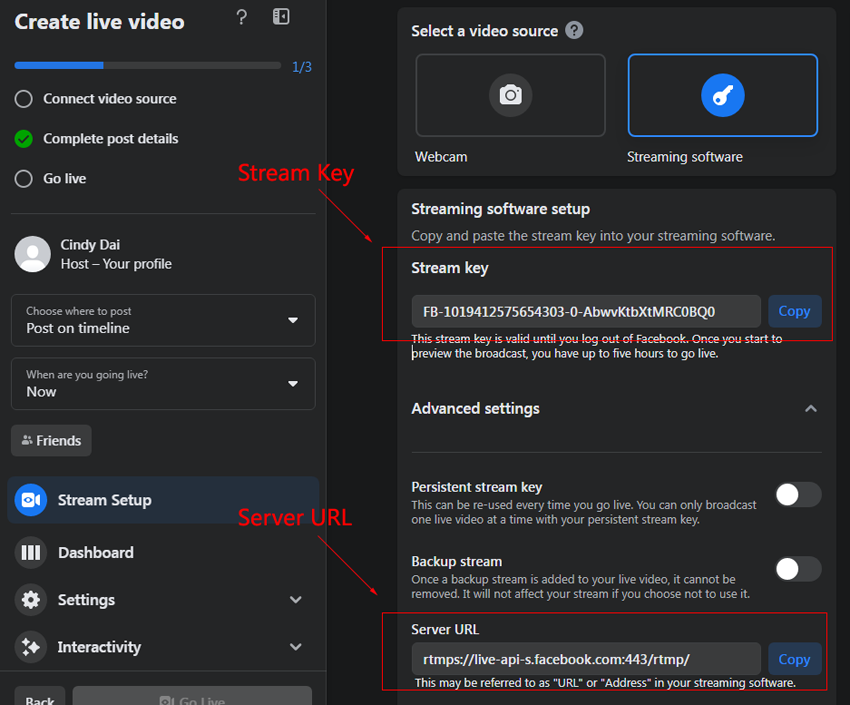
Task: Enable Persistent stream key toggle
Action: pyautogui.click(x=798, y=494)
